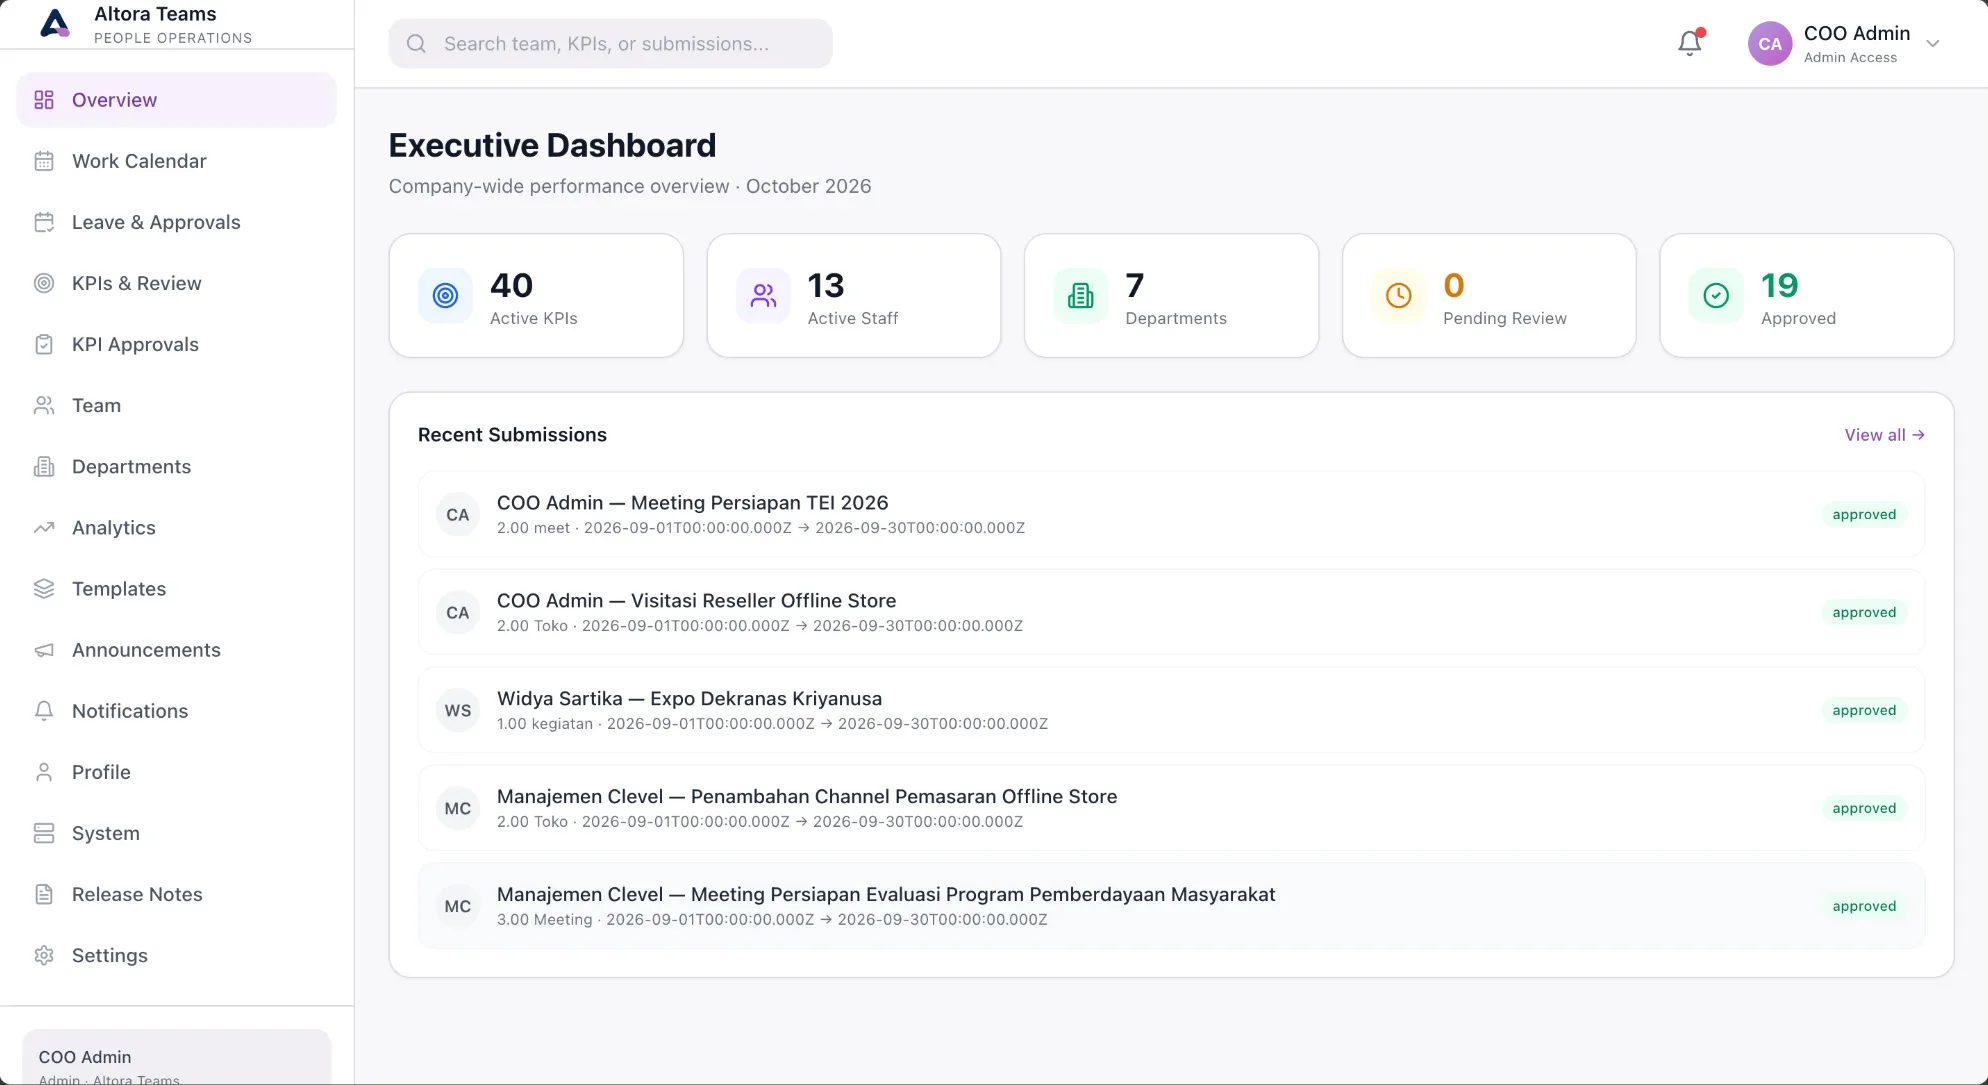Click the KPIs & Review target icon
Image resolution: width=1988 pixels, height=1085 pixels.
click(x=44, y=283)
